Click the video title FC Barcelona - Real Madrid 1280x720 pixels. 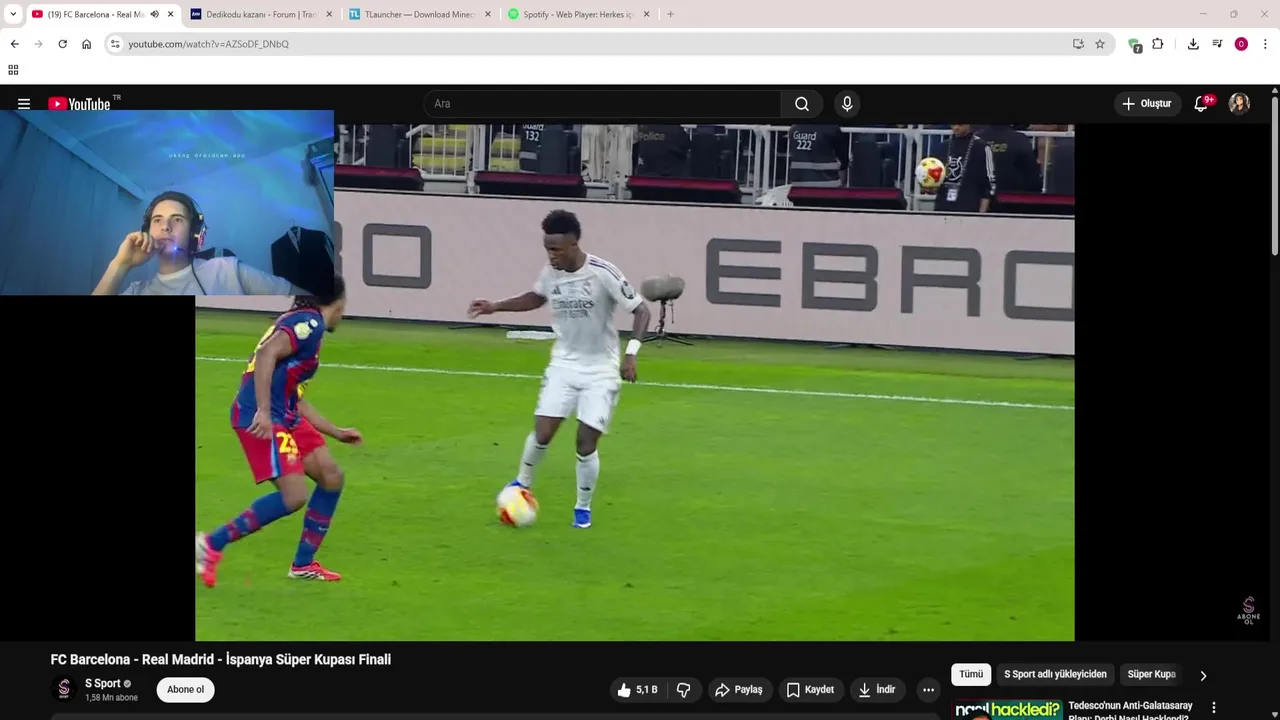click(221, 660)
